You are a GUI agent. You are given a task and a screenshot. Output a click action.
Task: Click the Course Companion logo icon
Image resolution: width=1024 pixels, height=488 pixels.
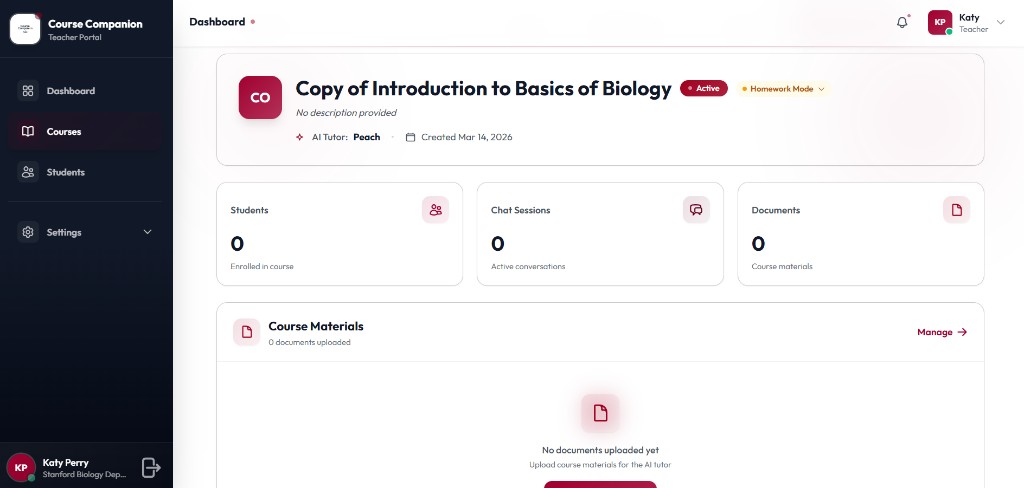pos(25,29)
